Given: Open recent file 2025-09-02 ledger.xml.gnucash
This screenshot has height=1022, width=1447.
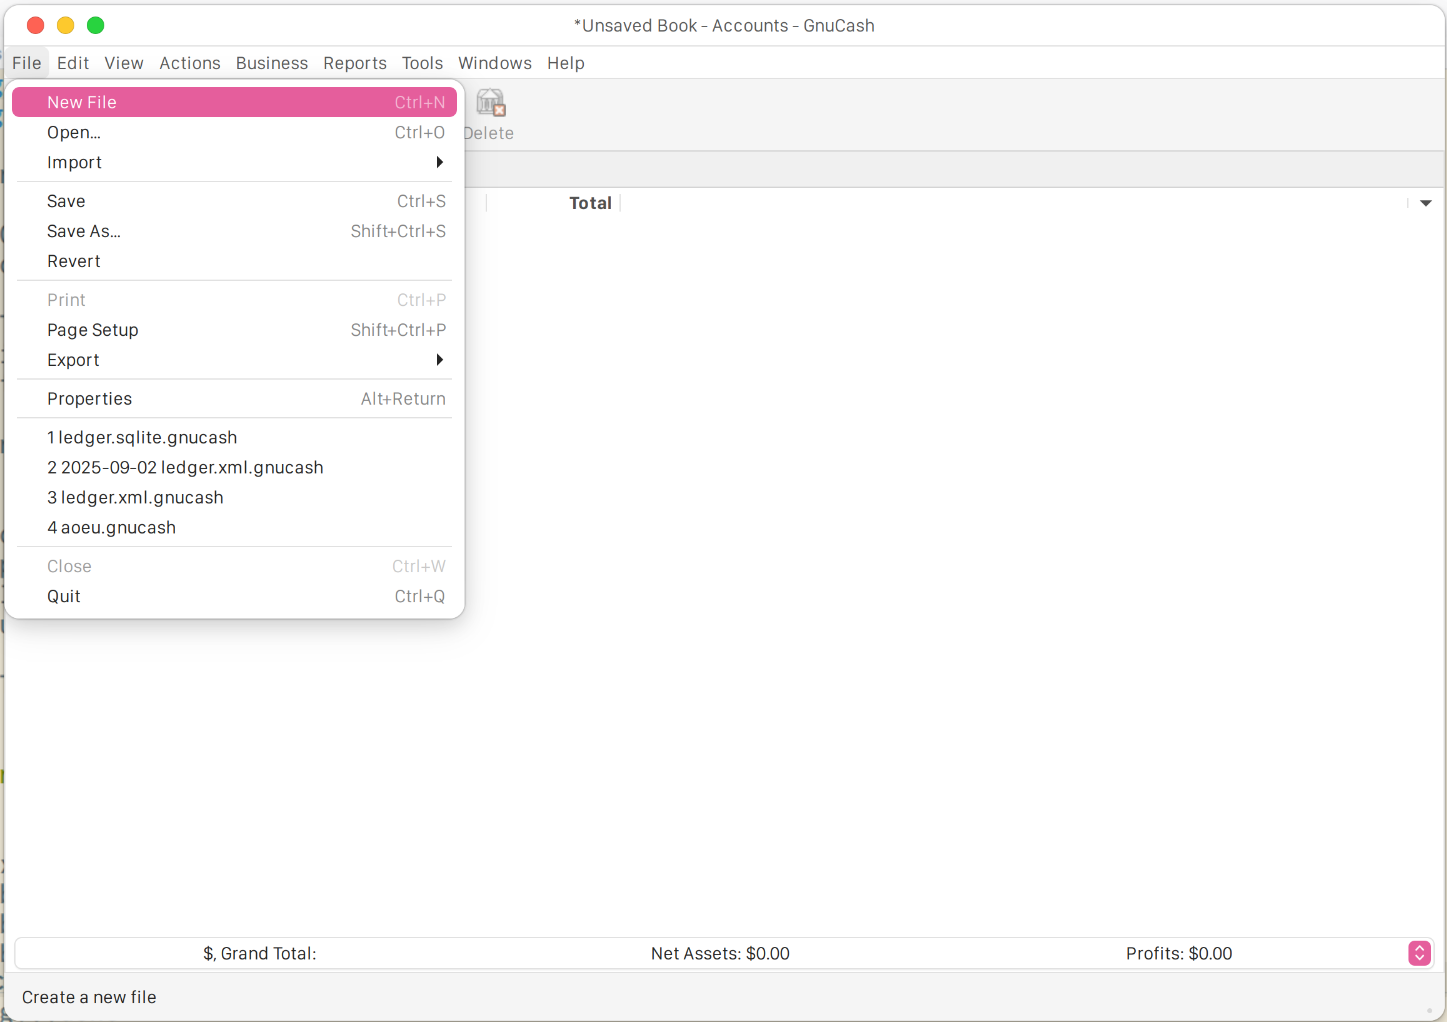Looking at the screenshot, I should (x=185, y=467).
